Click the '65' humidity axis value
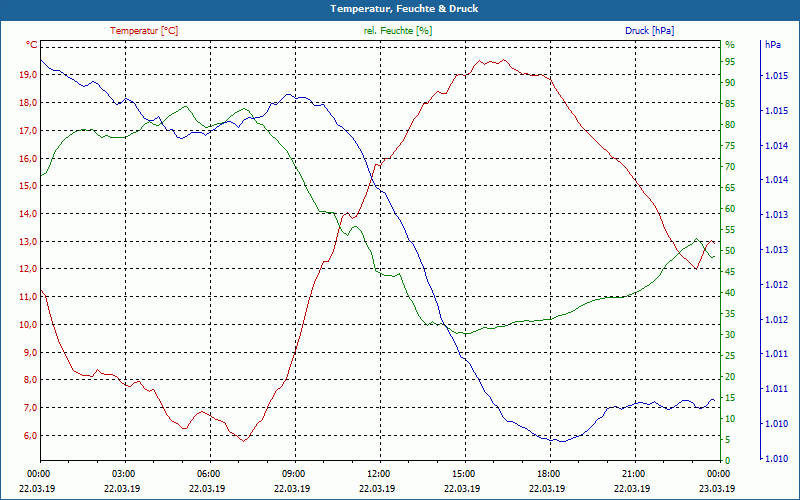The image size is (800, 500). 730,188
